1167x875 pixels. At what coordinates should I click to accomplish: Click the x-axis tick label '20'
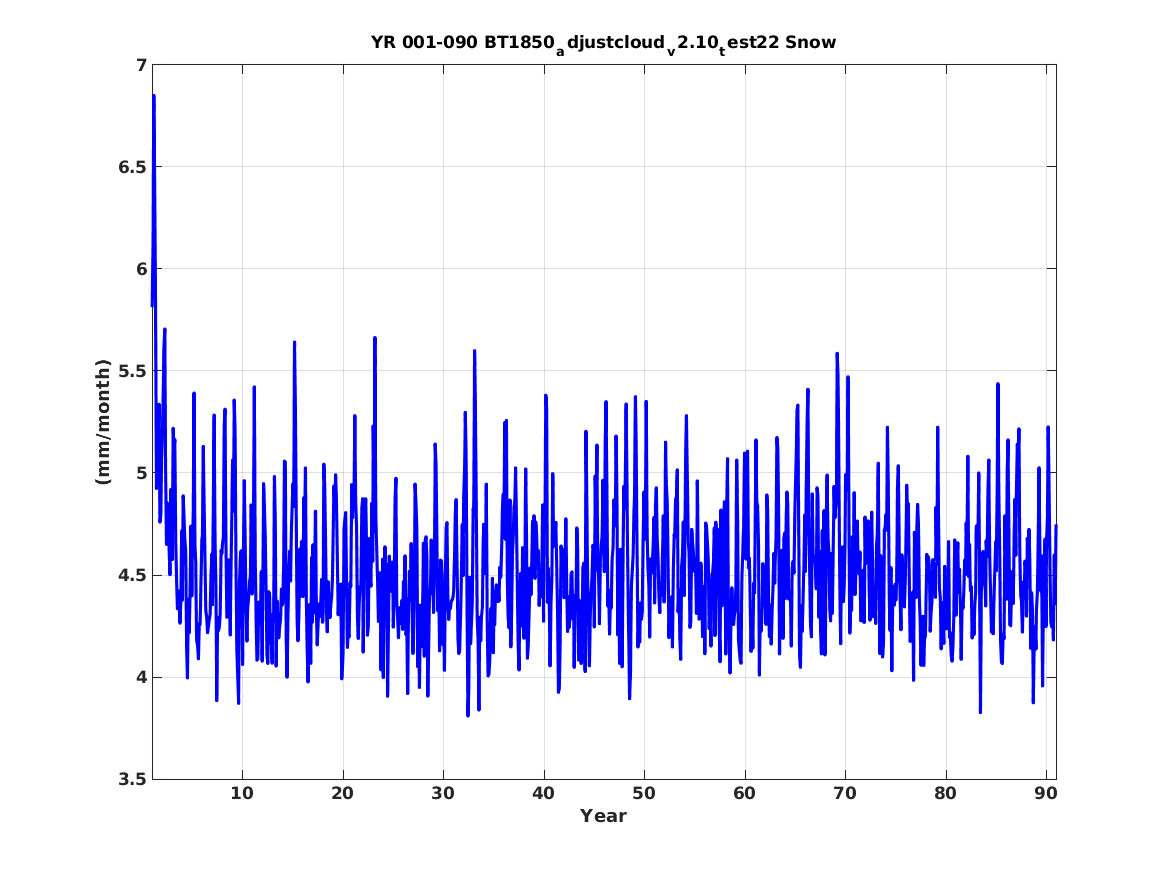coord(342,793)
